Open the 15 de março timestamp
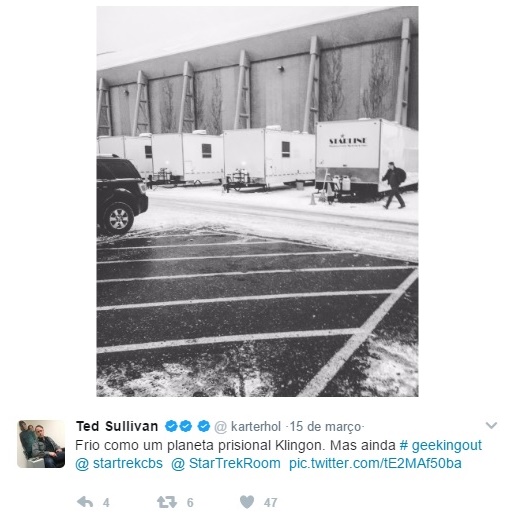This screenshot has width=514, height=519. (325, 427)
